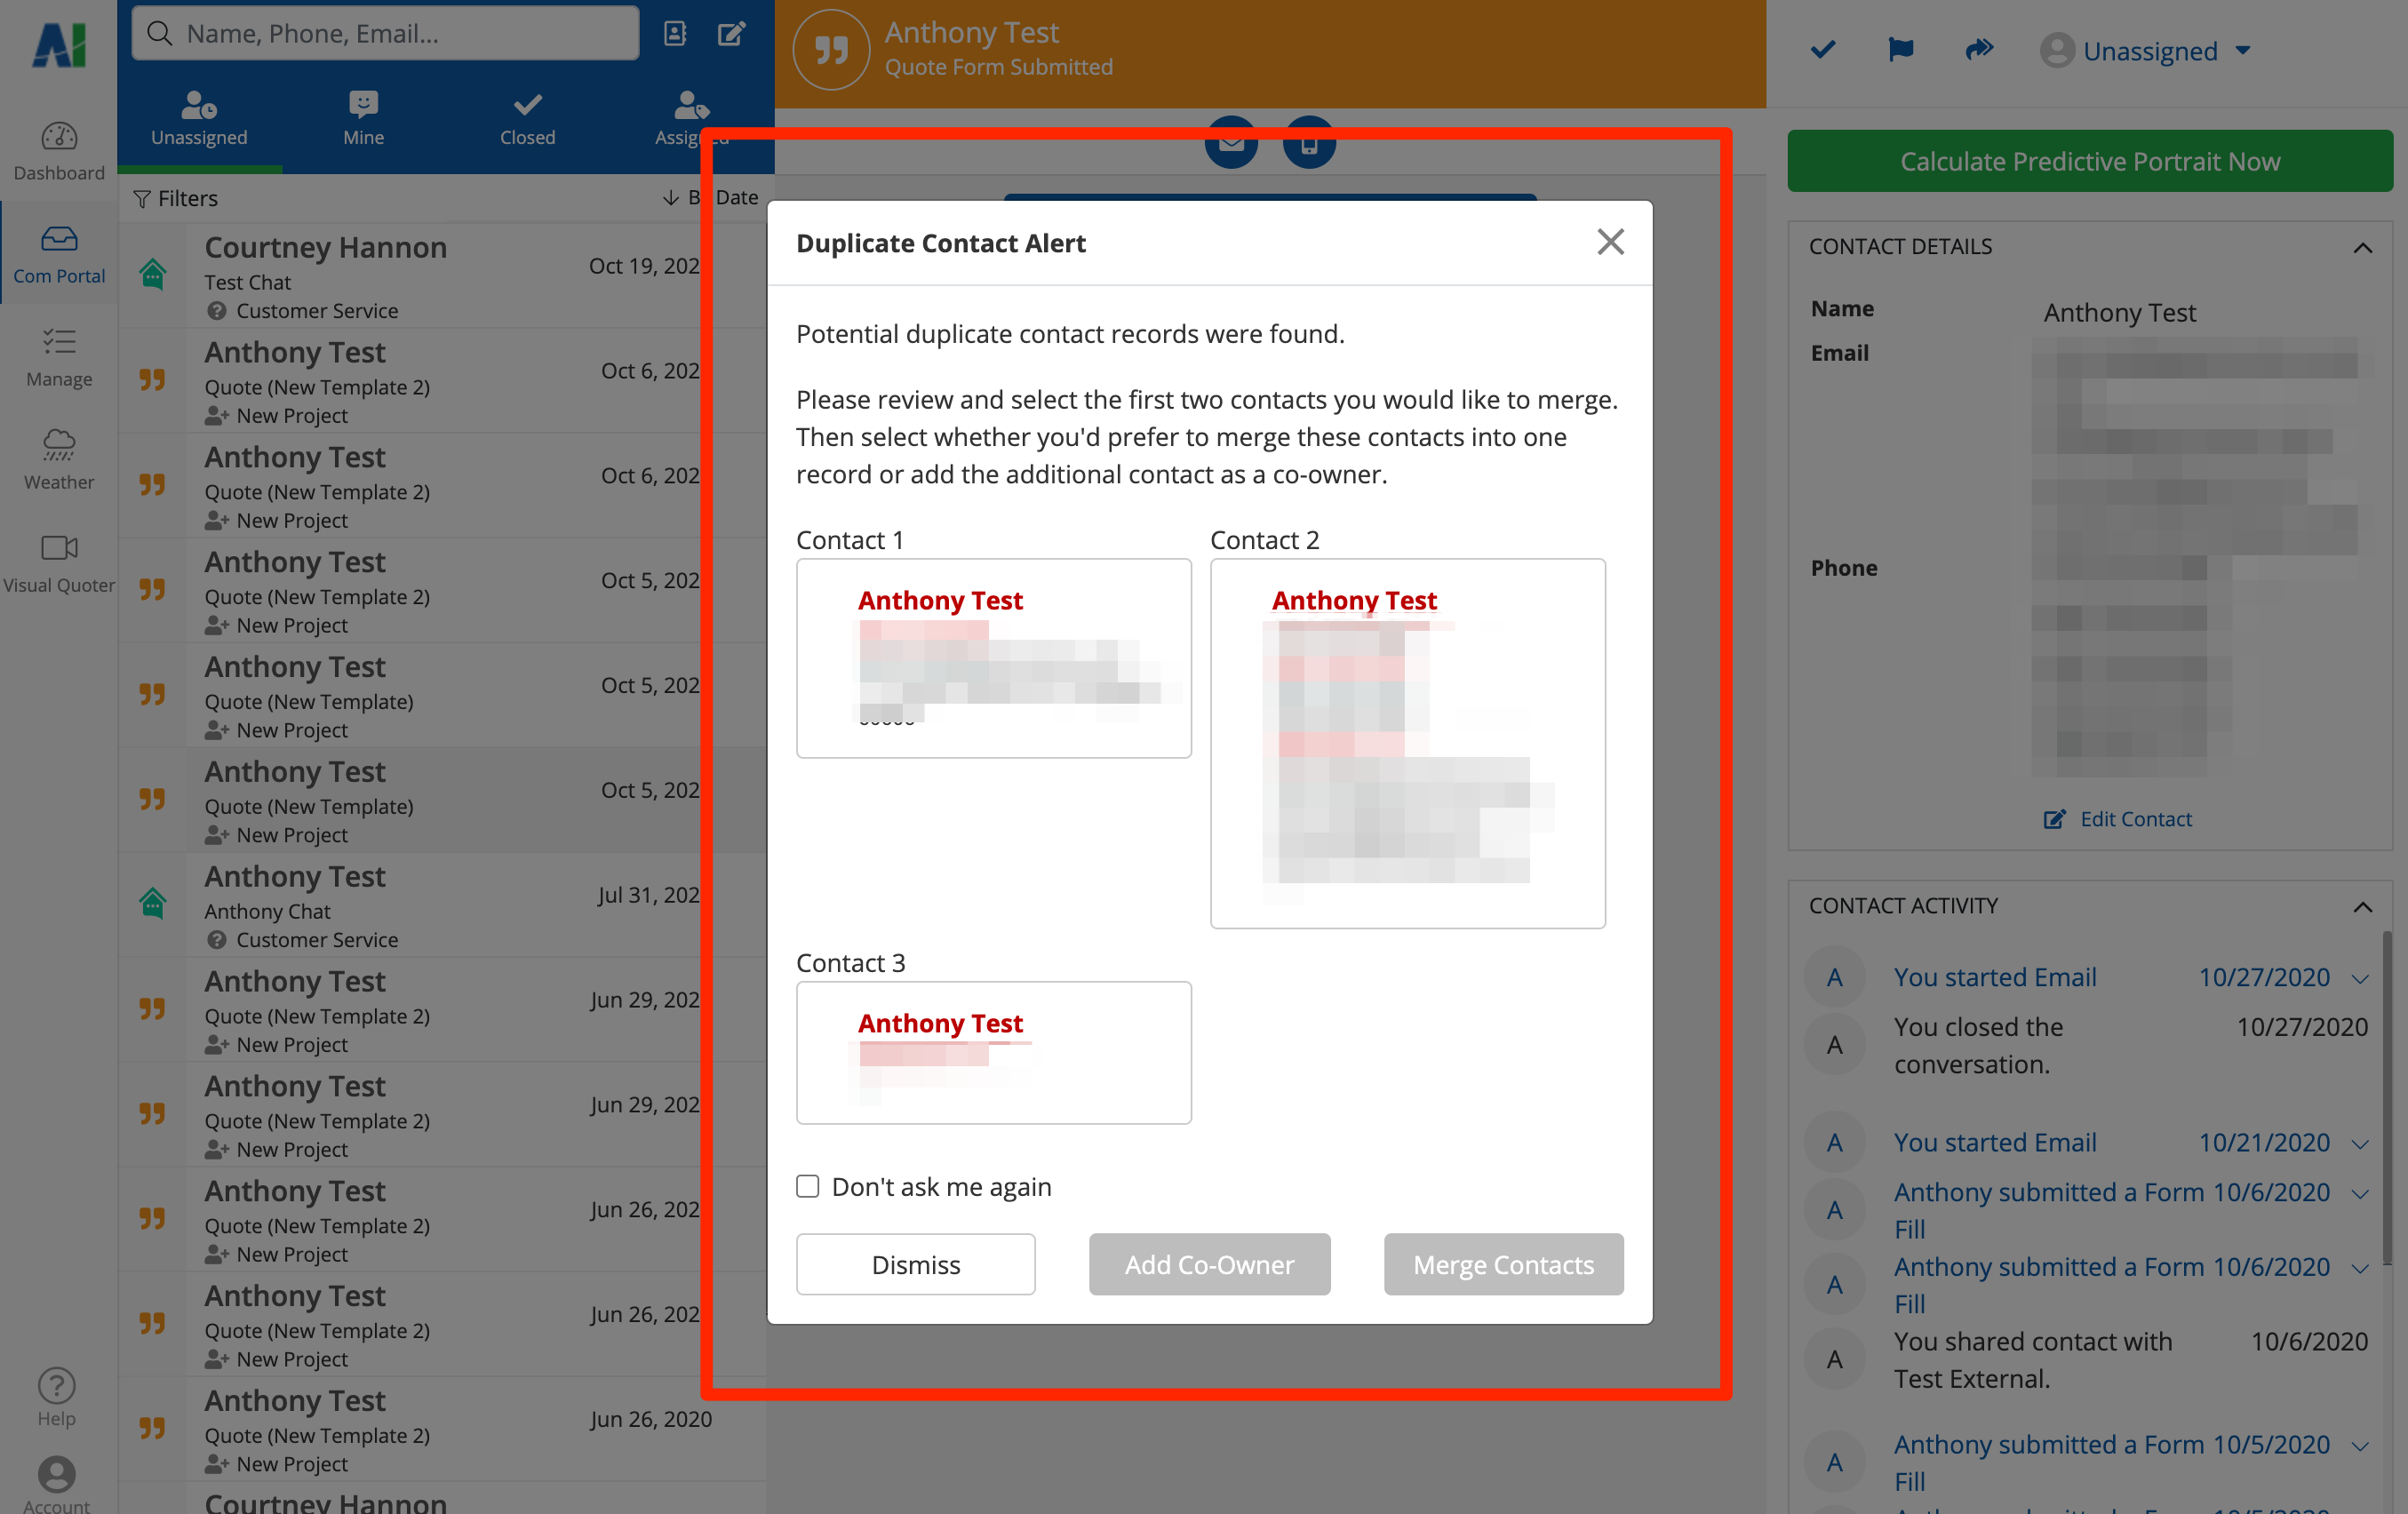Image resolution: width=2408 pixels, height=1514 pixels.
Task: Collapse the Contact Activity section
Action: (x=2362, y=906)
